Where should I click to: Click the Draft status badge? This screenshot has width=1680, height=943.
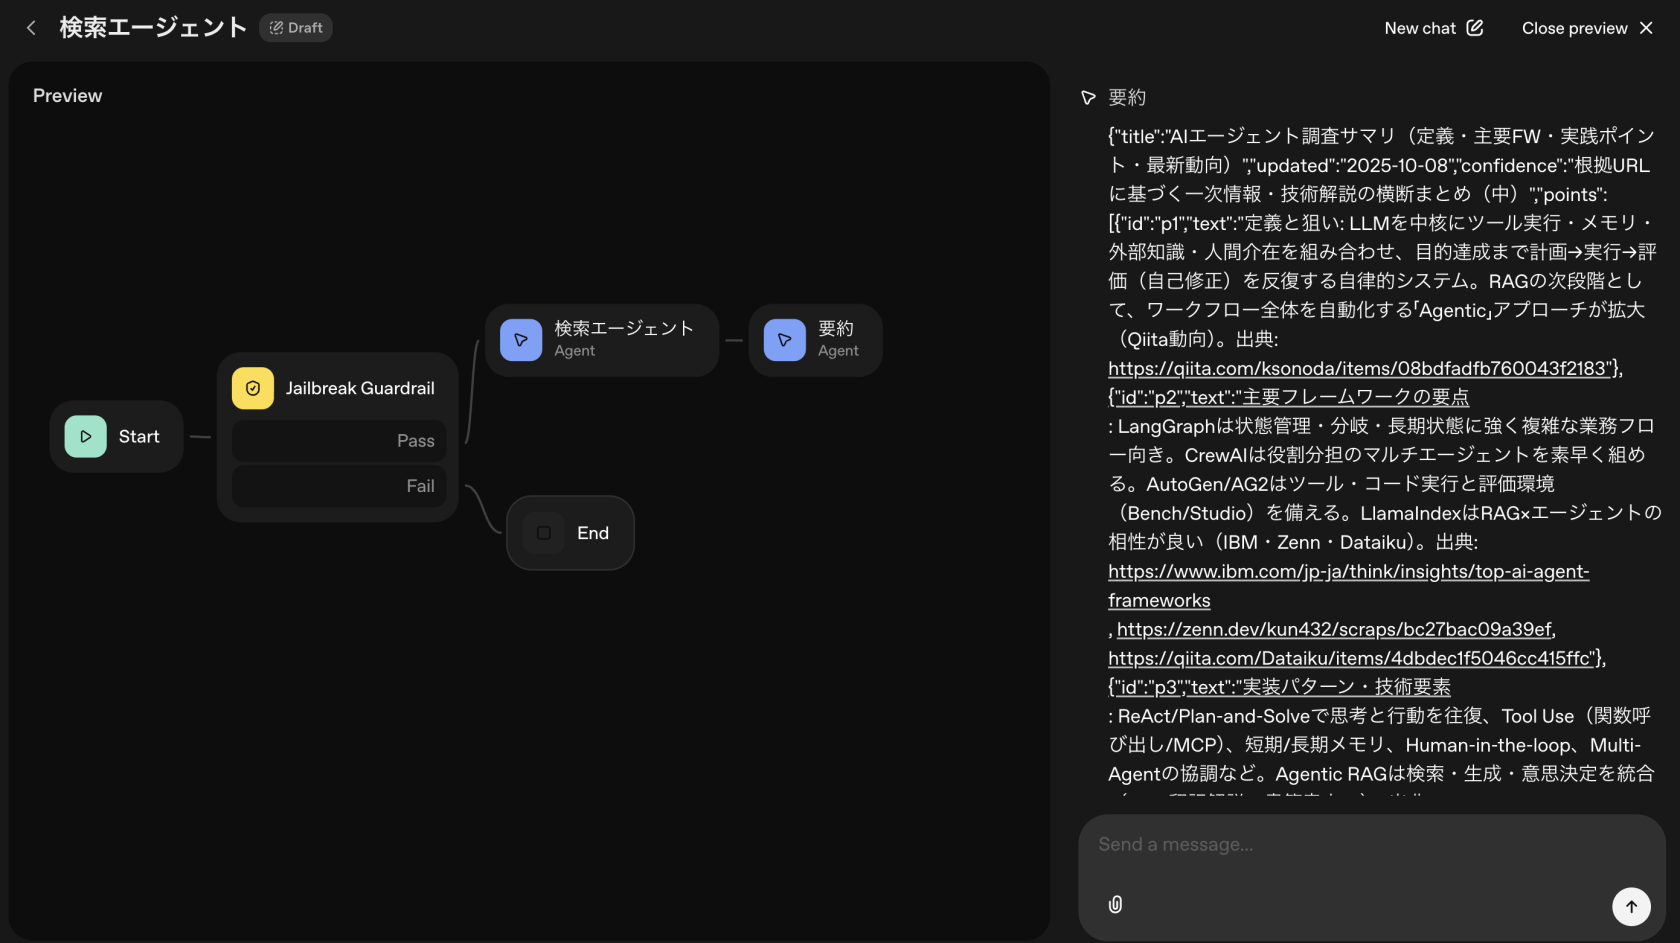pos(296,28)
